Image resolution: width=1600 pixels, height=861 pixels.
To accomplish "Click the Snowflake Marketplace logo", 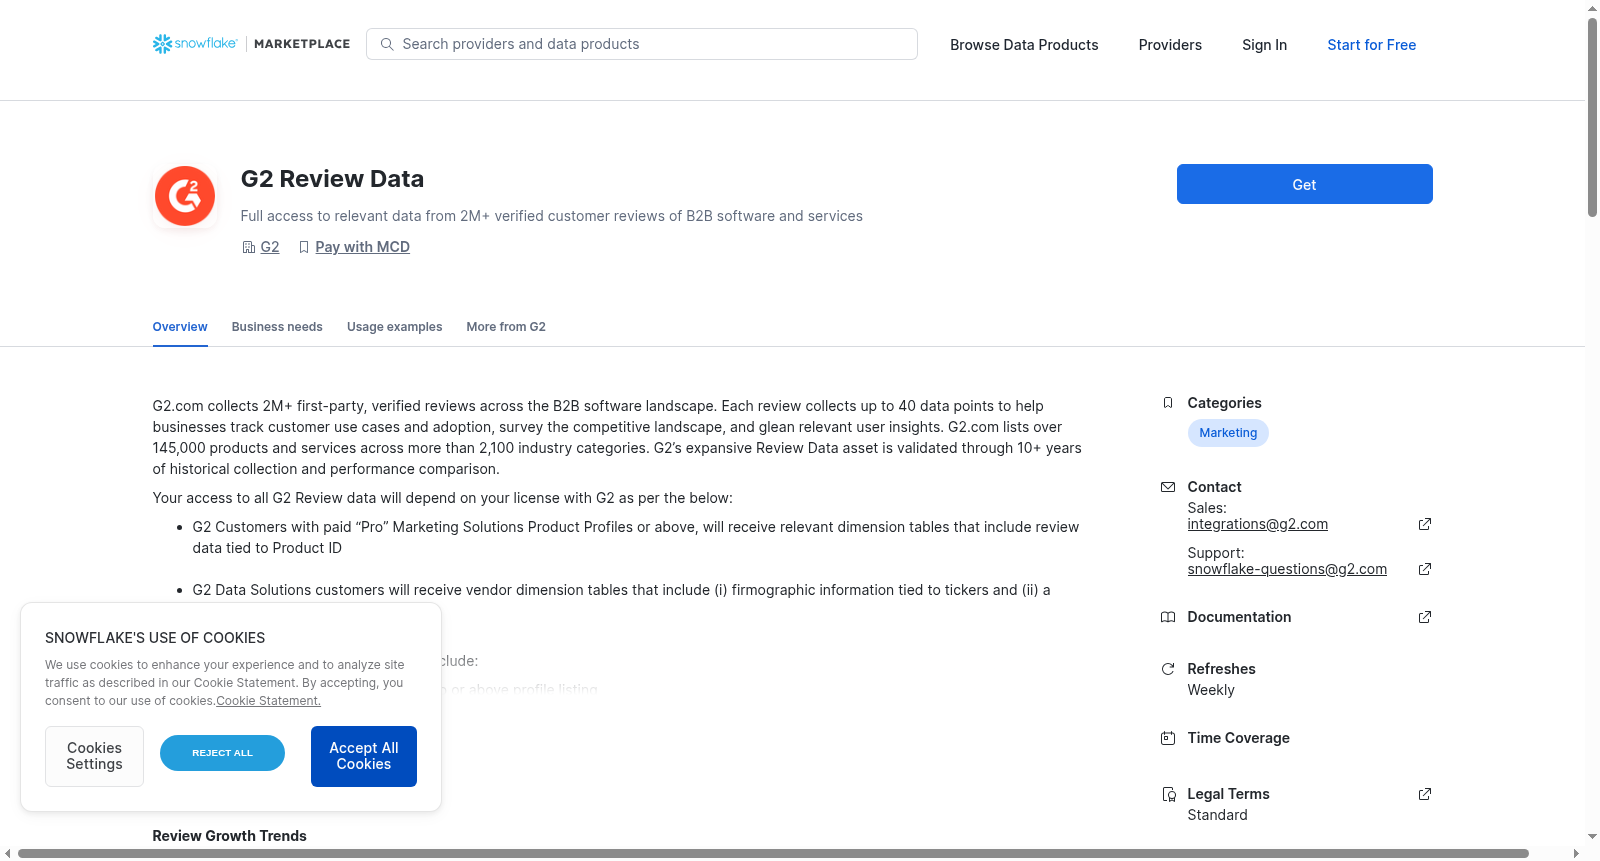I will pos(251,44).
